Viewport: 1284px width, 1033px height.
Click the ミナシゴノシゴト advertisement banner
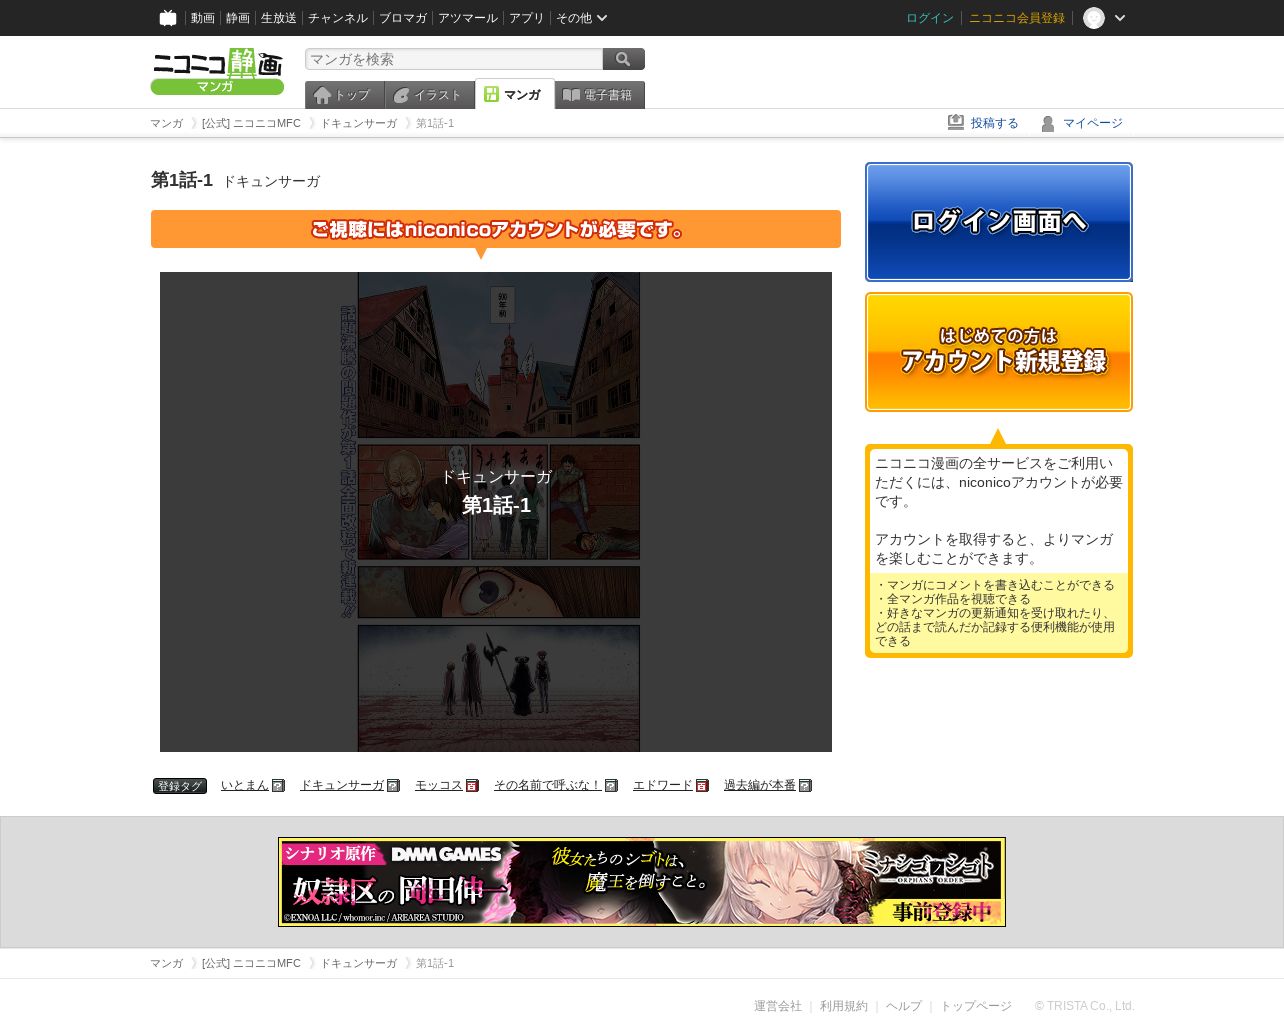click(x=642, y=882)
